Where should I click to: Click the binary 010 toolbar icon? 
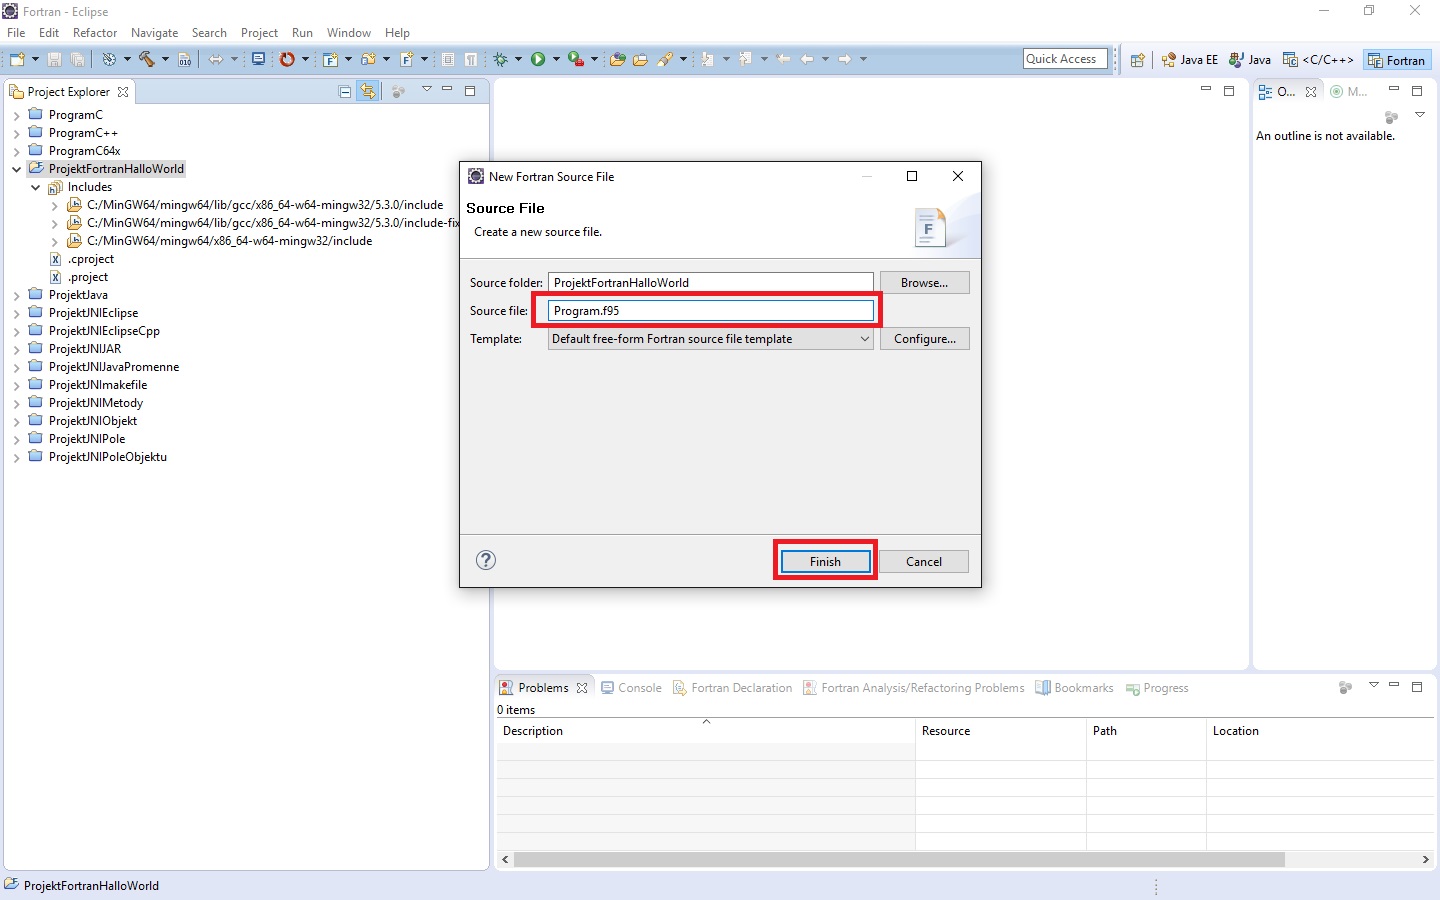click(185, 60)
